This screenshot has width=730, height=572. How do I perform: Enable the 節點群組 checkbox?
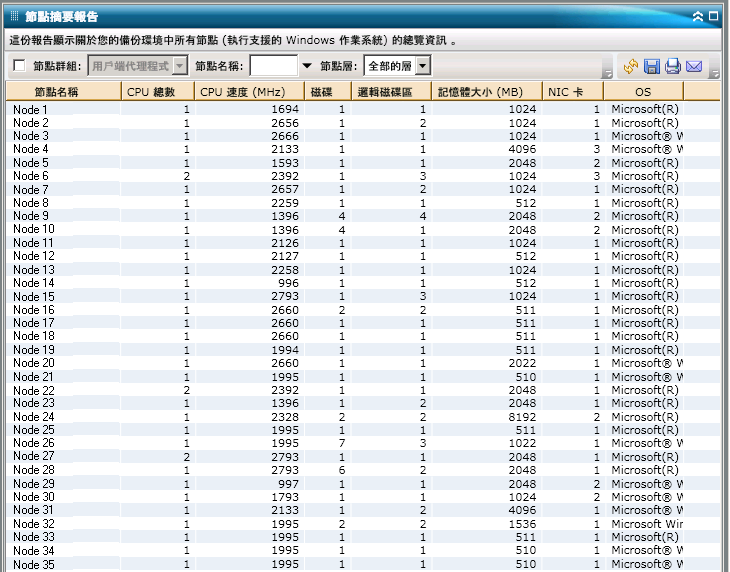click(20, 66)
